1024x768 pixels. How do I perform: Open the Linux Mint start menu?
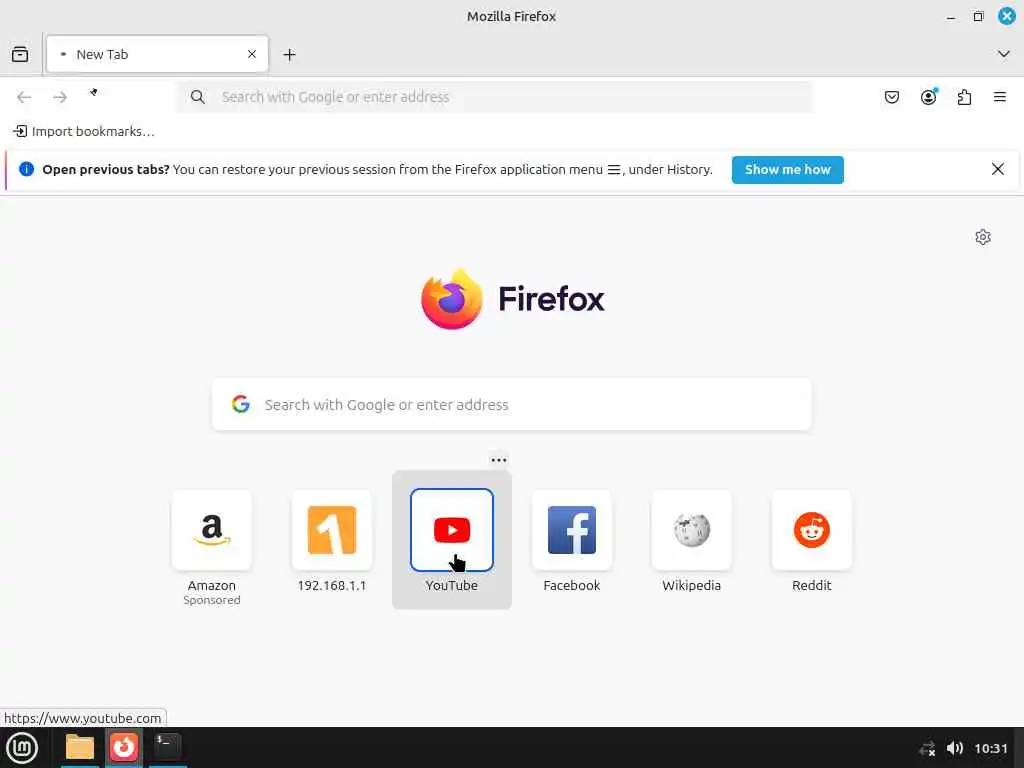click(x=22, y=748)
